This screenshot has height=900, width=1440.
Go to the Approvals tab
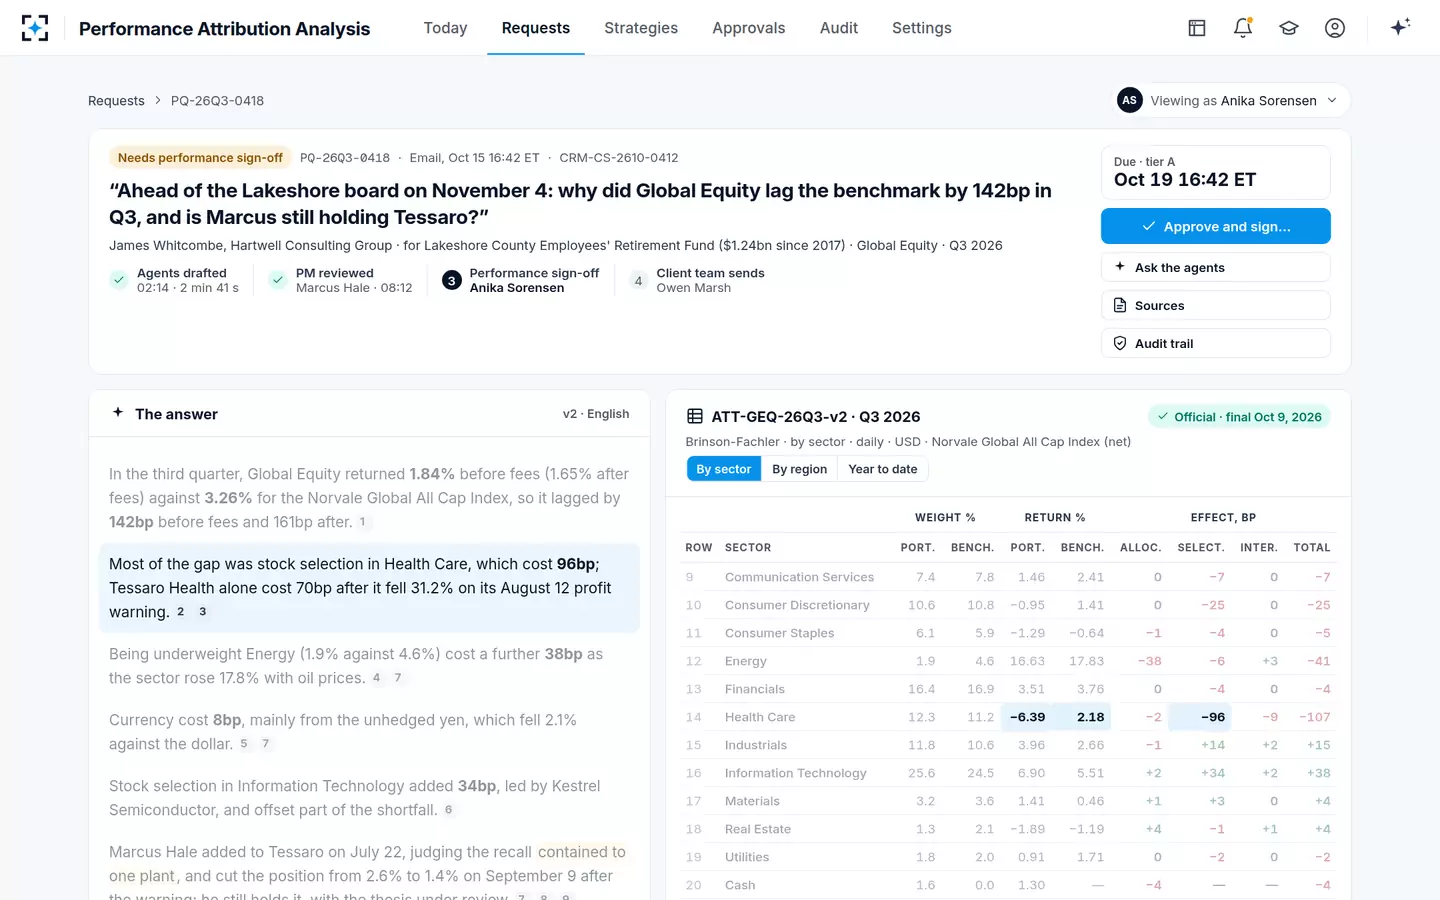(749, 28)
